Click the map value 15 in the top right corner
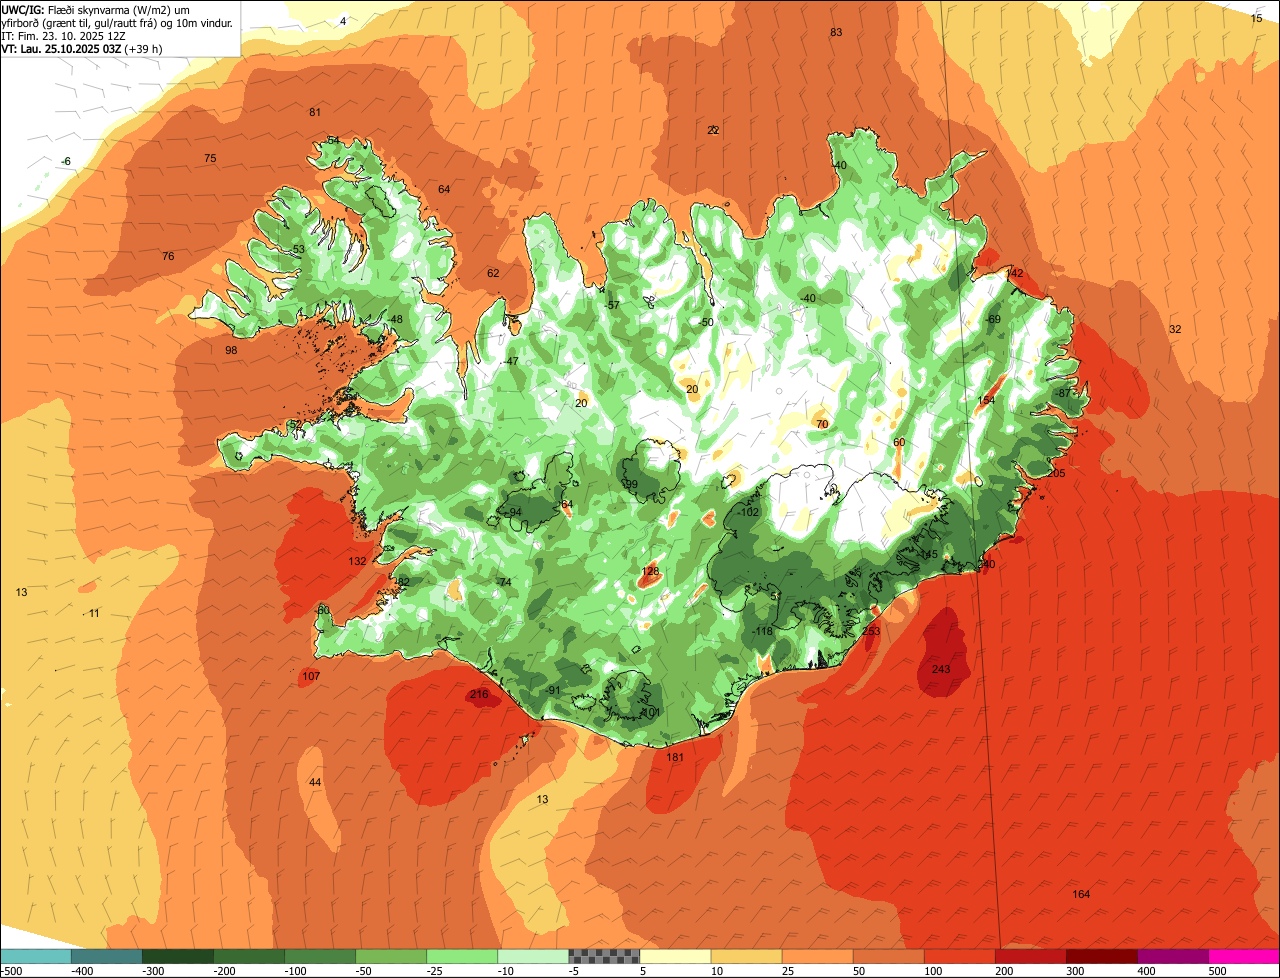1280x978 pixels. (1257, 18)
